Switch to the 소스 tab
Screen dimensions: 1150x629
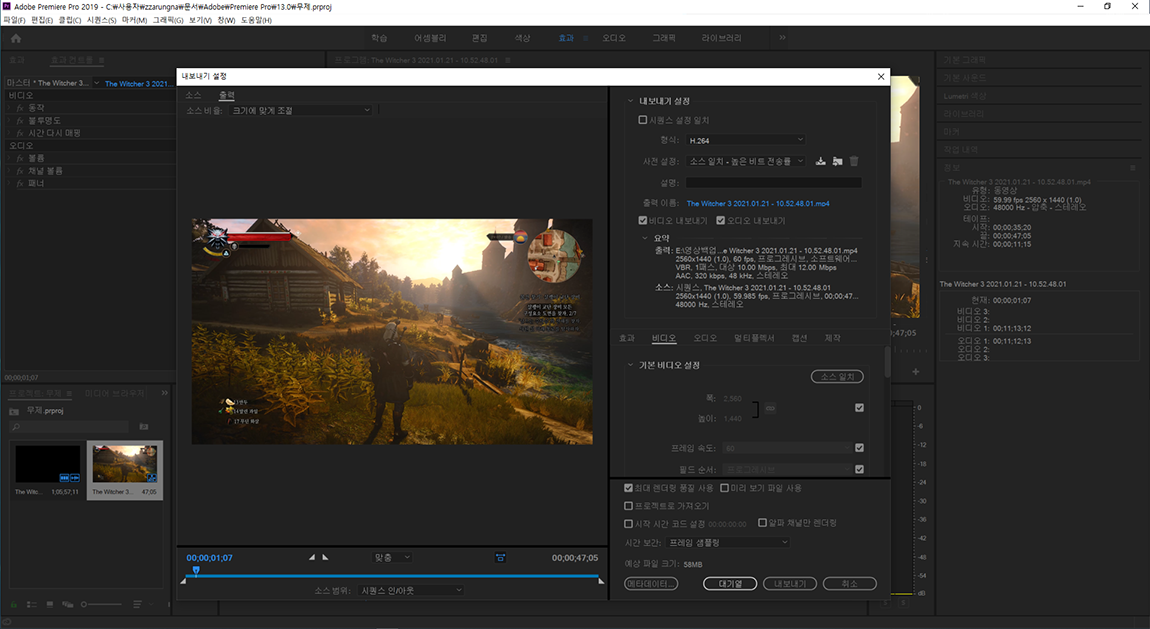(193, 95)
